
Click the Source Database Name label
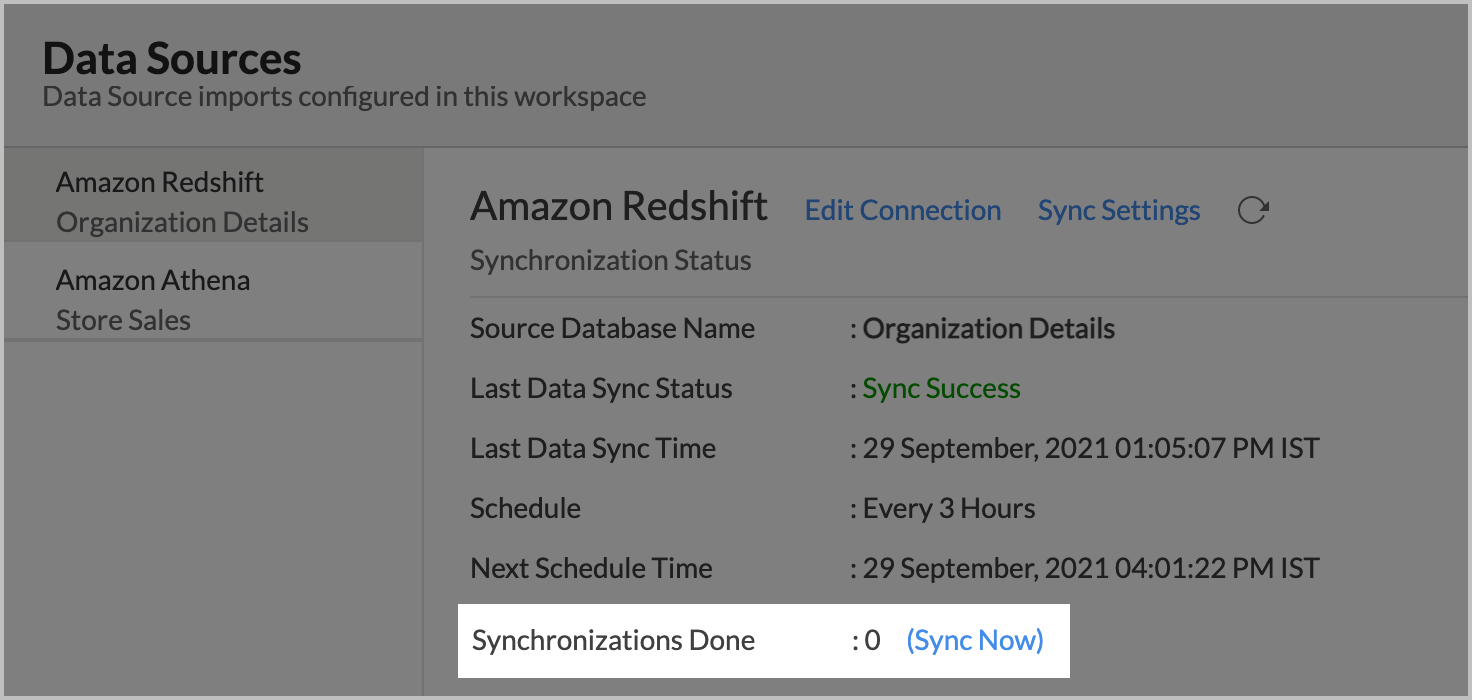(613, 328)
